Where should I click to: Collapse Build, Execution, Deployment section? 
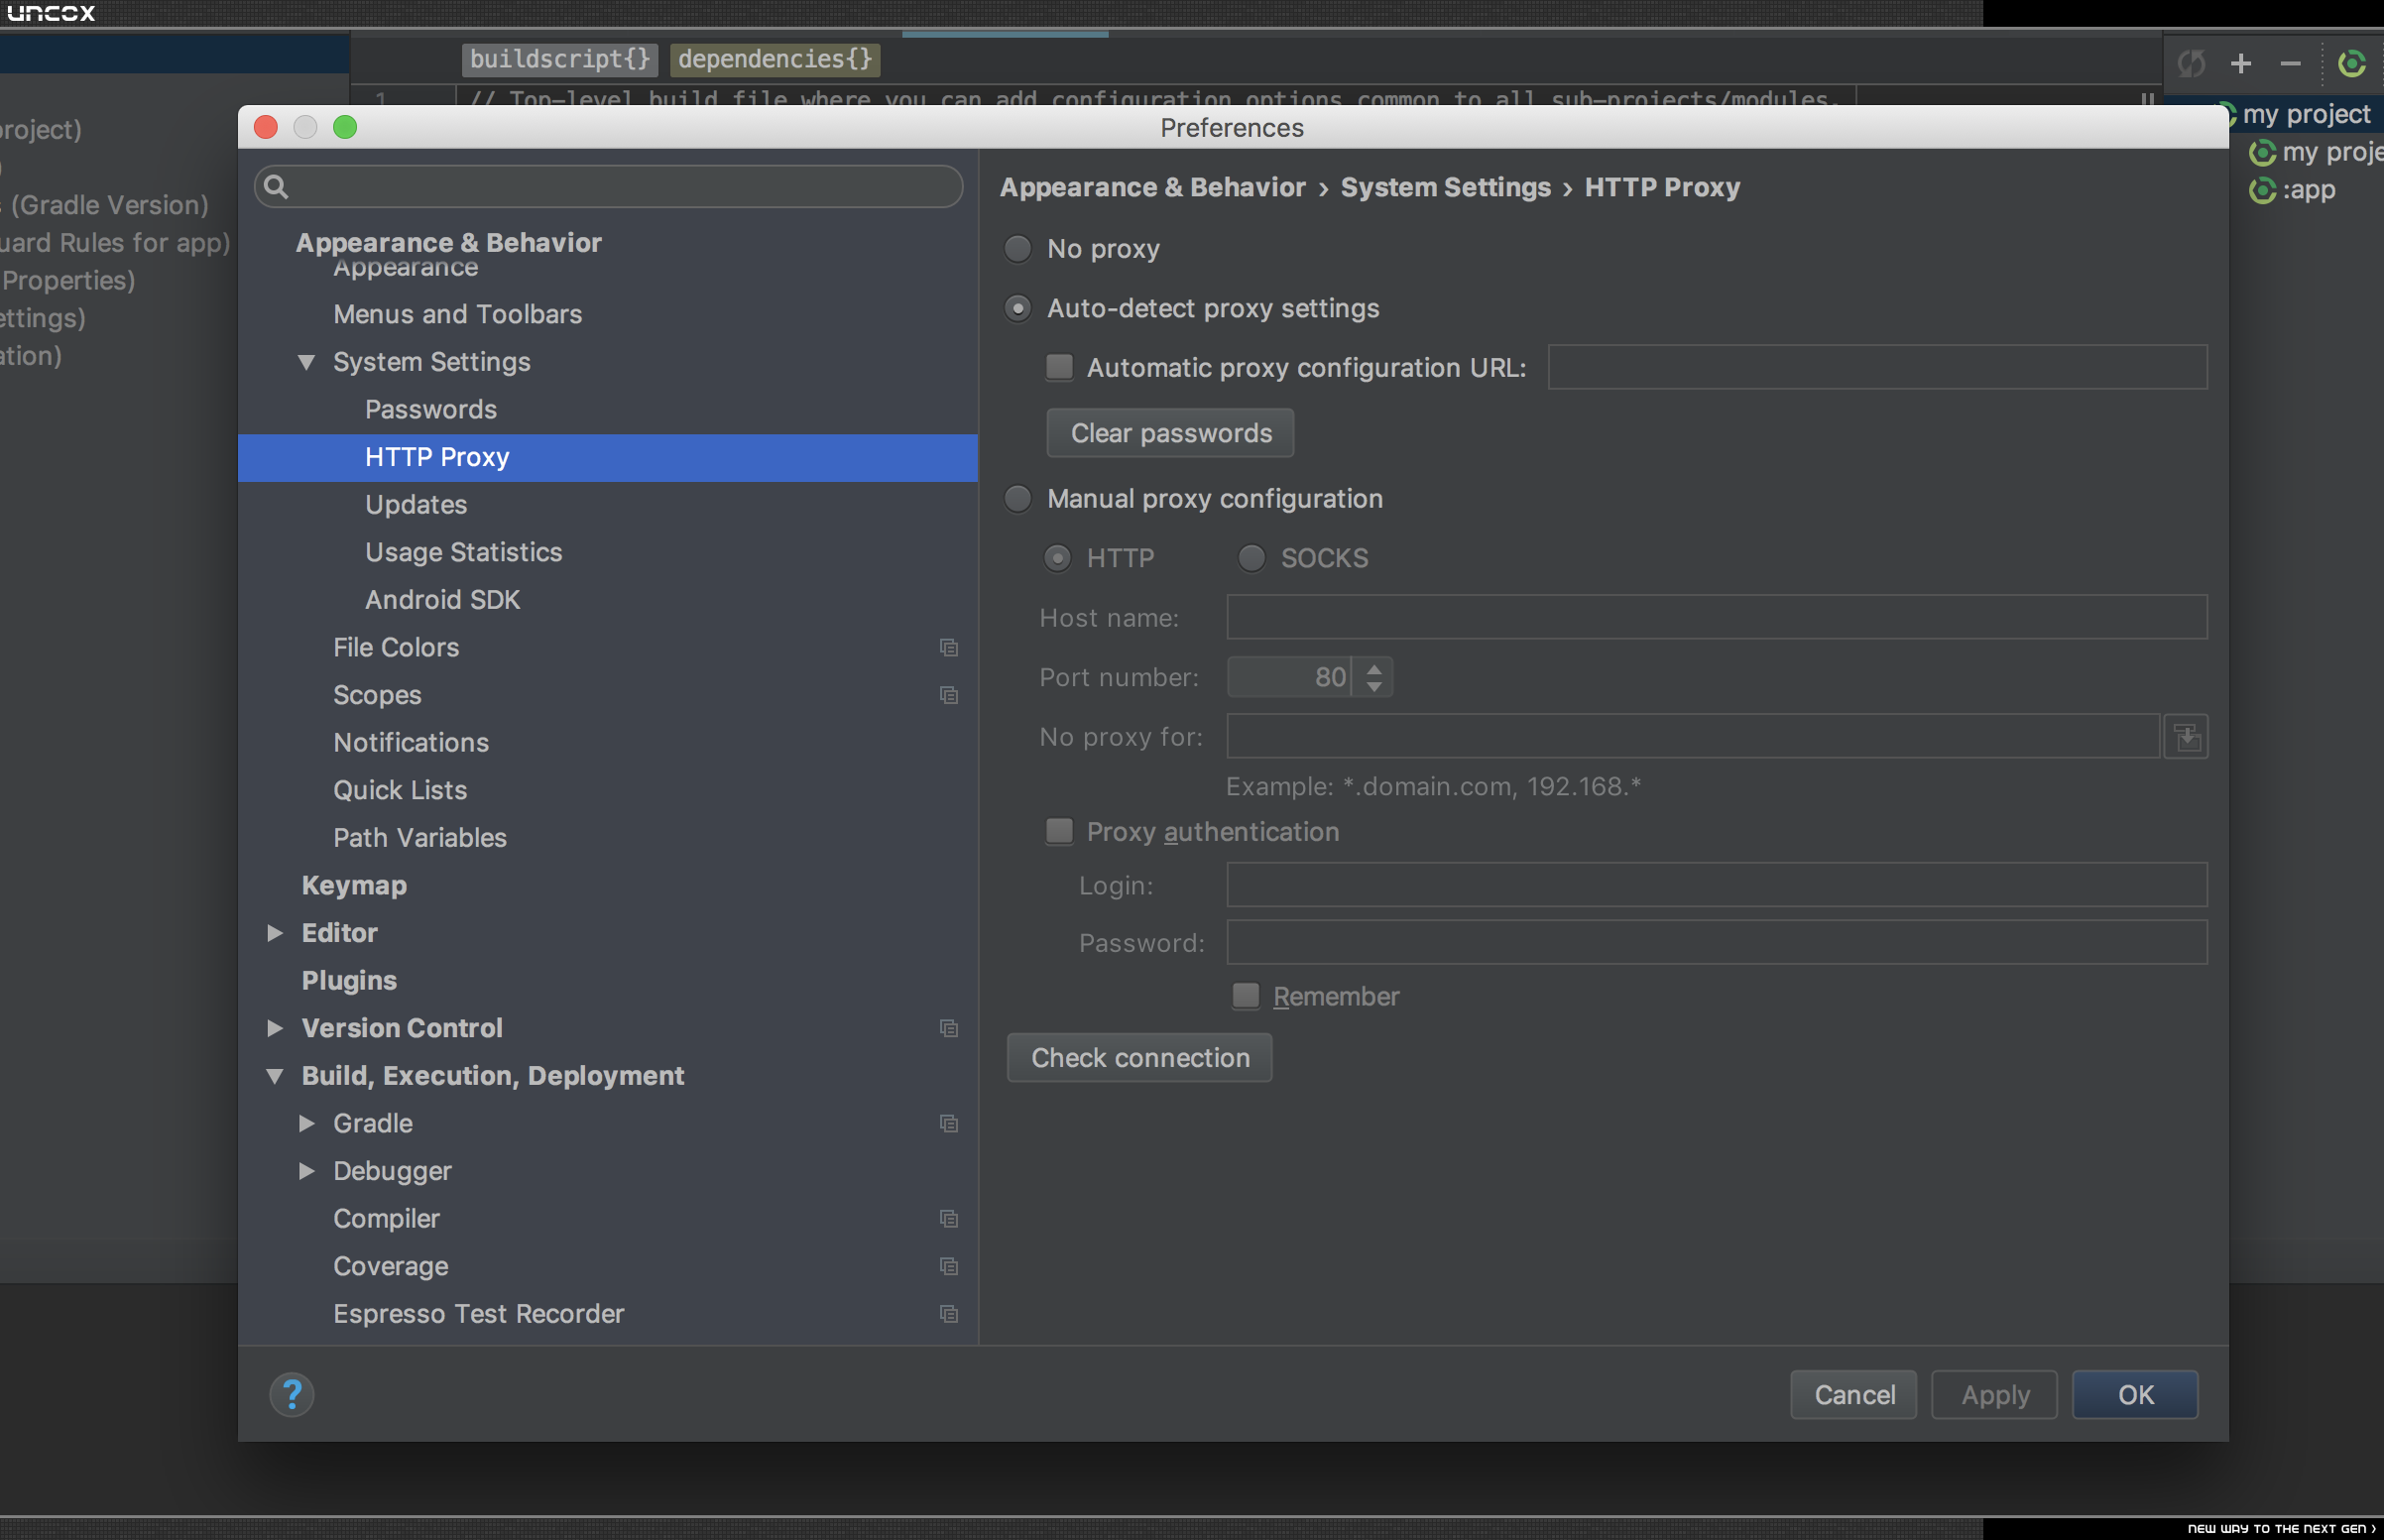pos(275,1076)
